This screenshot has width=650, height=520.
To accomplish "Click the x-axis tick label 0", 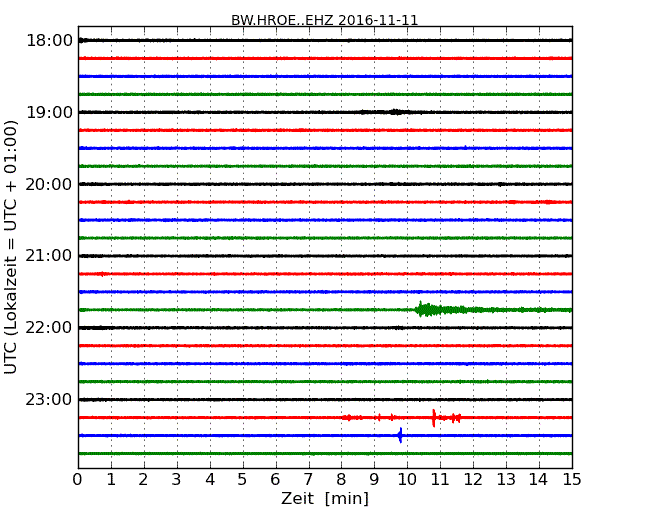I will tap(78, 479).
